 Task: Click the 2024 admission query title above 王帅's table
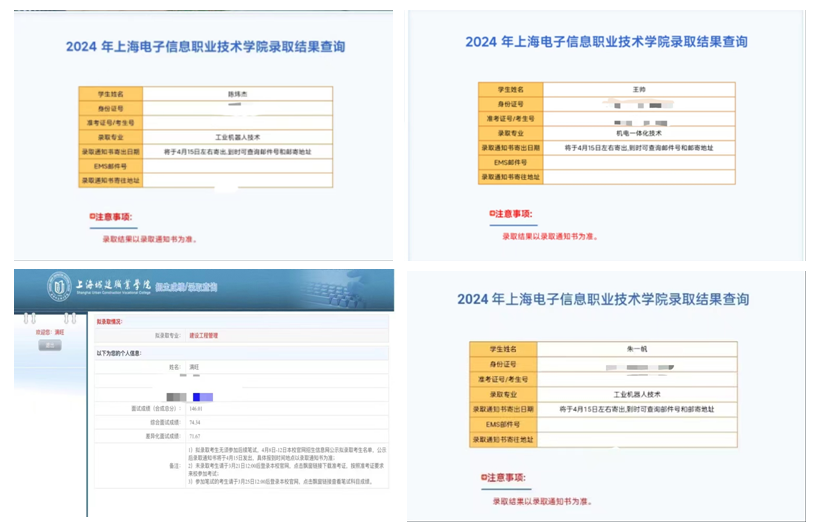point(606,42)
